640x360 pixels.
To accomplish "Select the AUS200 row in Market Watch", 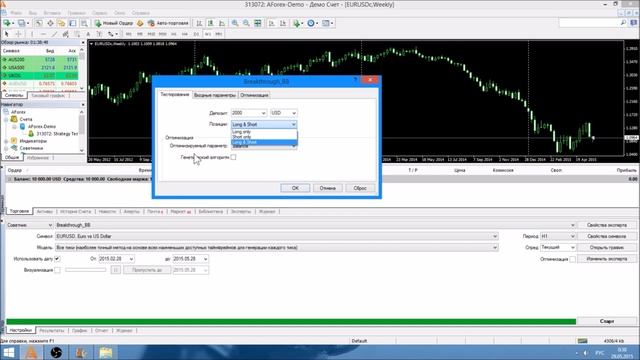I will click(x=40, y=60).
